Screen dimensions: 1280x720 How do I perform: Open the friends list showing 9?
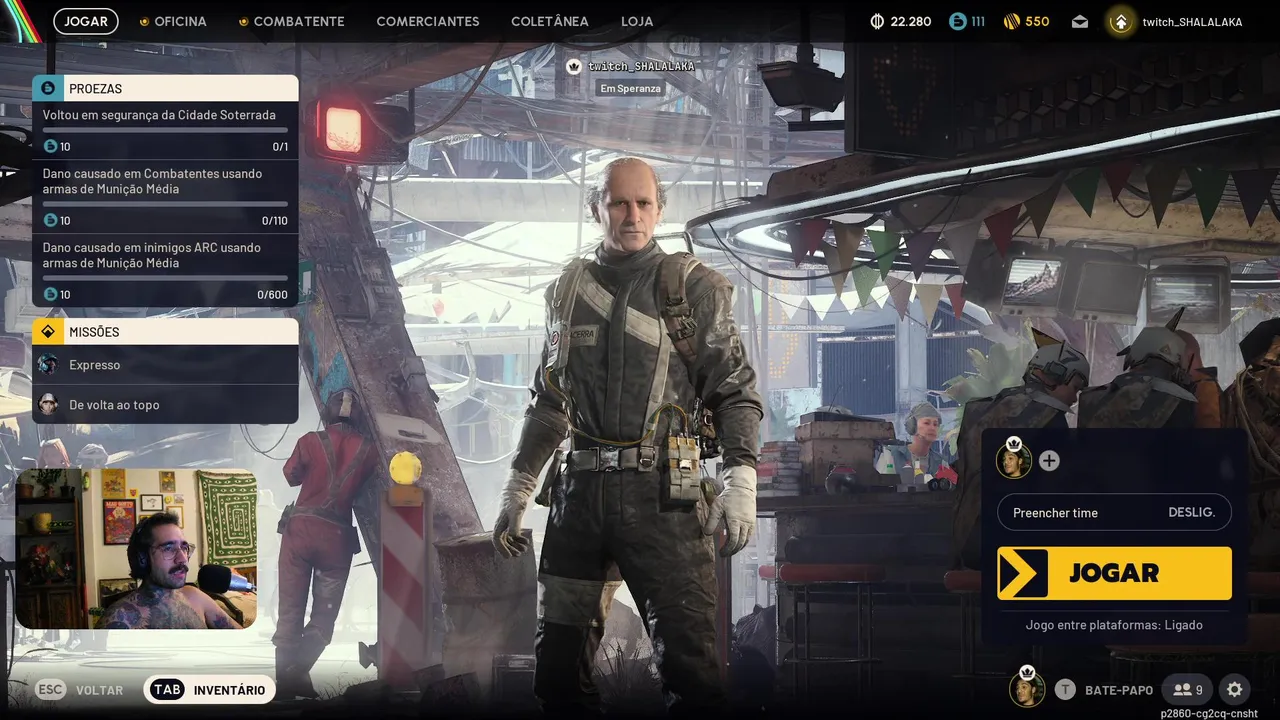click(x=1188, y=690)
